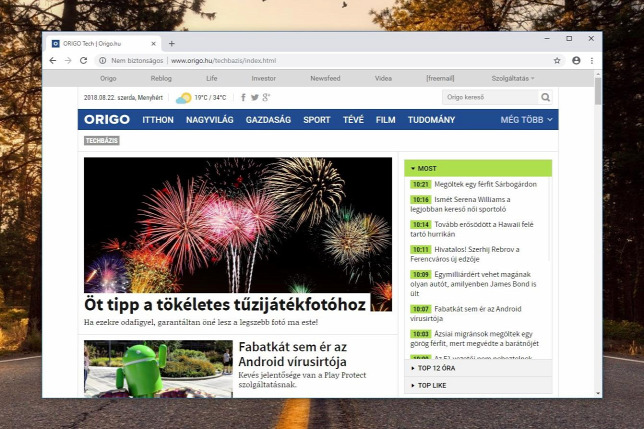The height and width of the screenshot is (429, 644).
Task: Open Videa in the top bar
Action: (x=383, y=78)
